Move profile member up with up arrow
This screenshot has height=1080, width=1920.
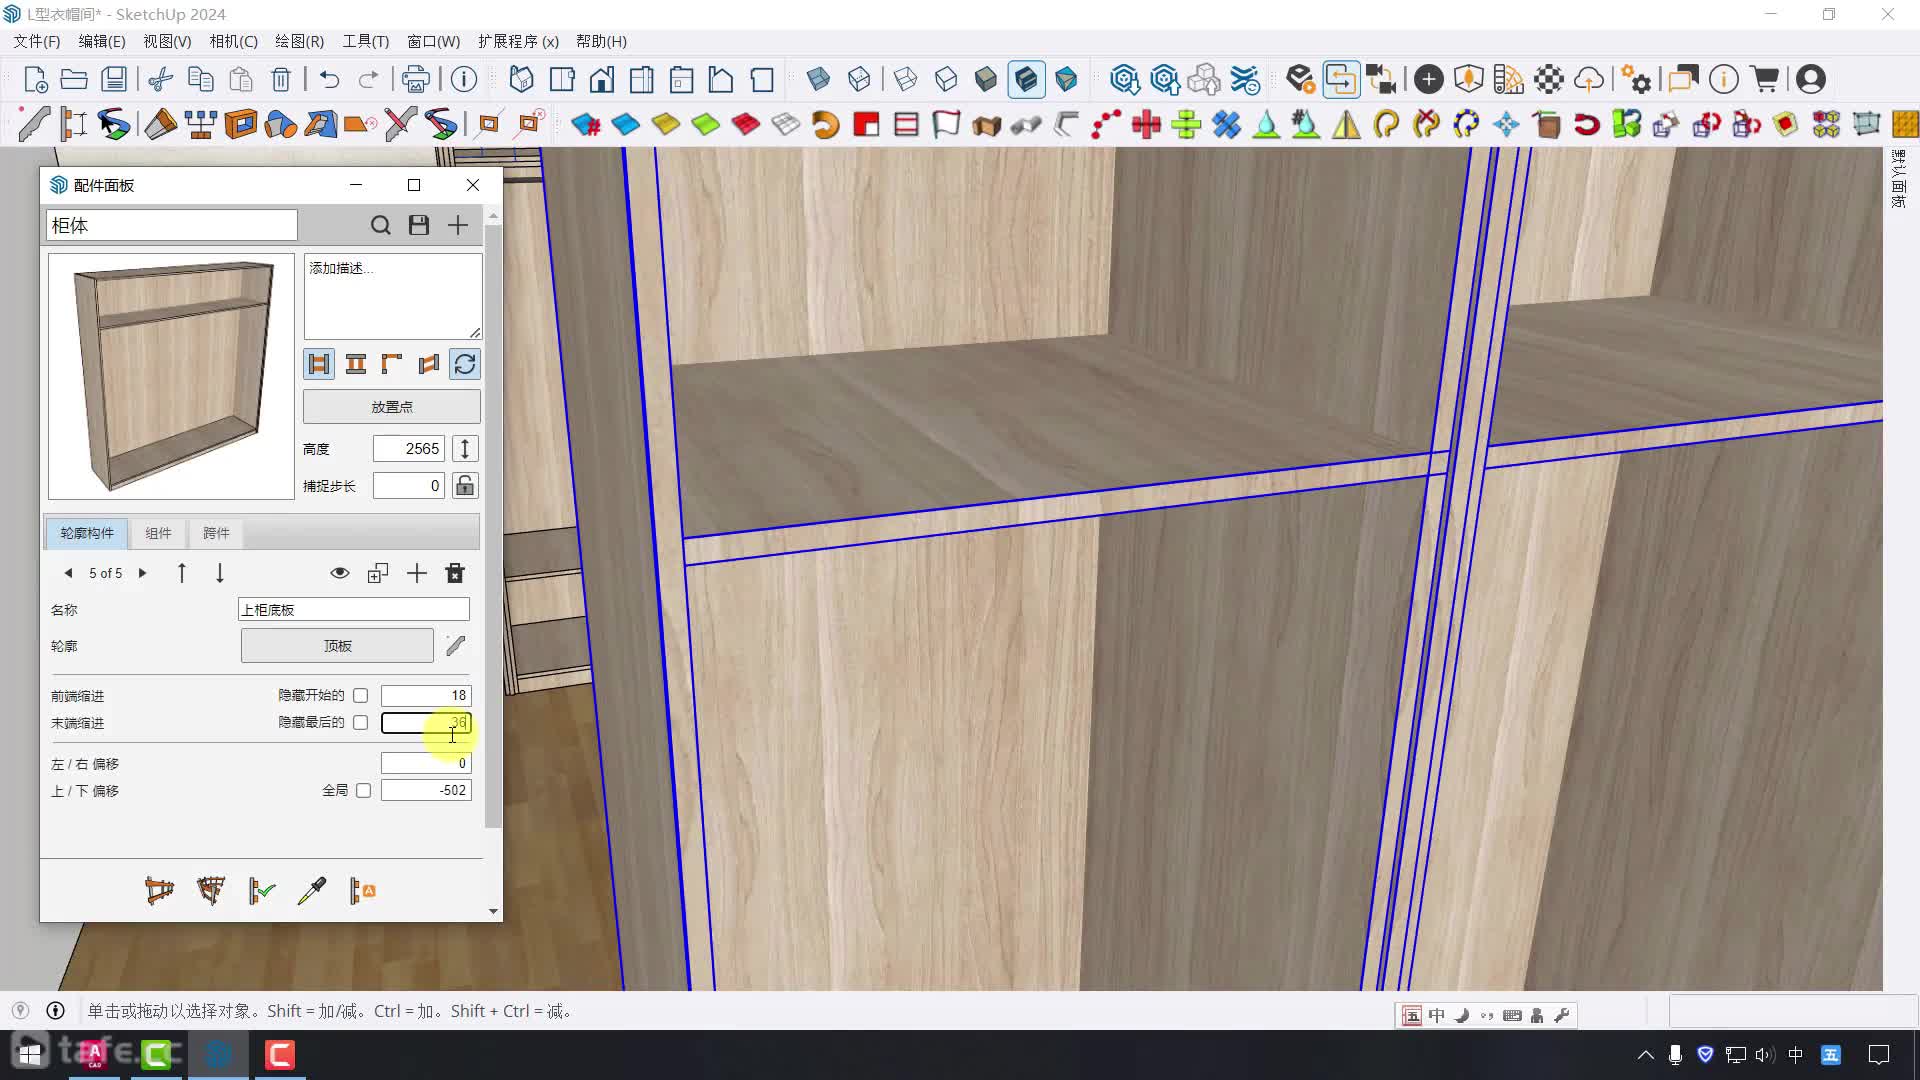click(182, 573)
